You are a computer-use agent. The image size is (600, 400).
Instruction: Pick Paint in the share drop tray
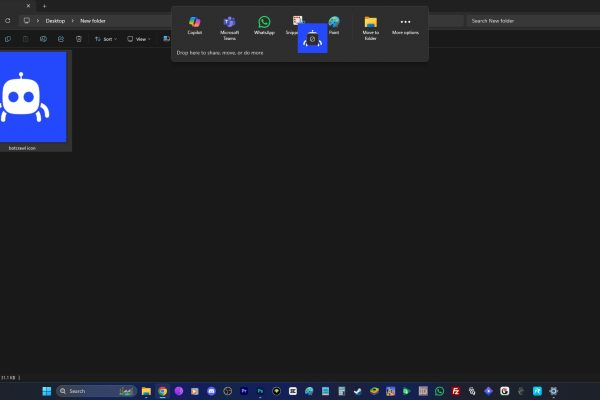(334, 26)
